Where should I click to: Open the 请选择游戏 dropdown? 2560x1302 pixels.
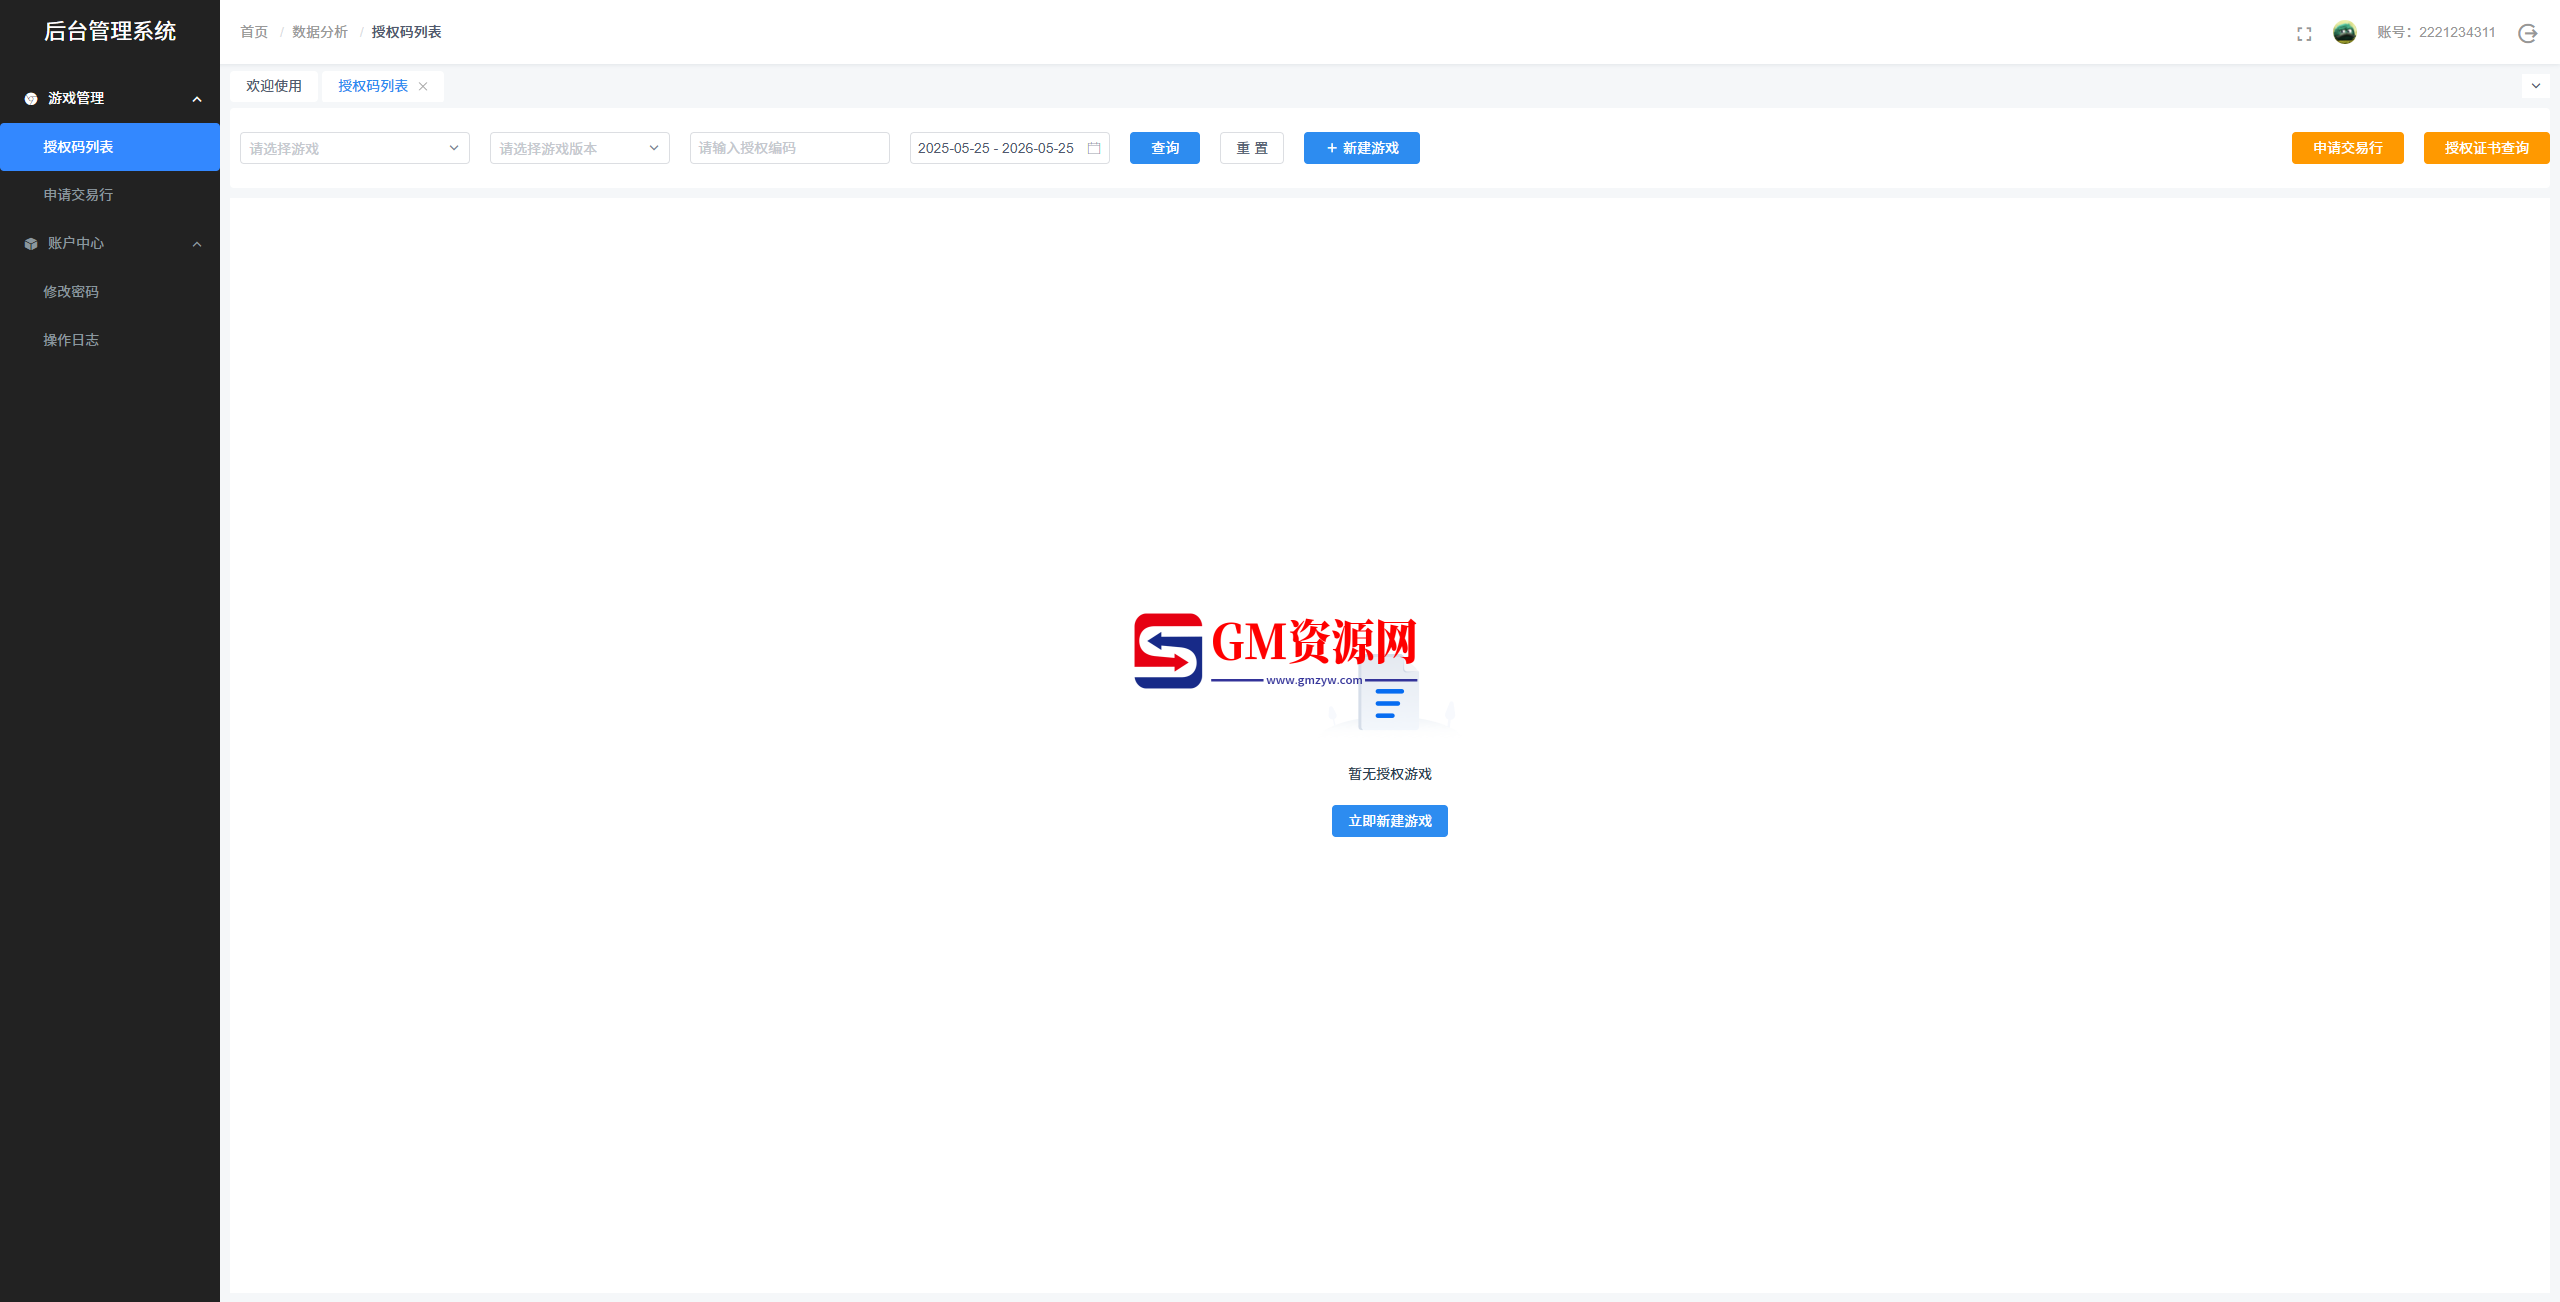point(355,148)
